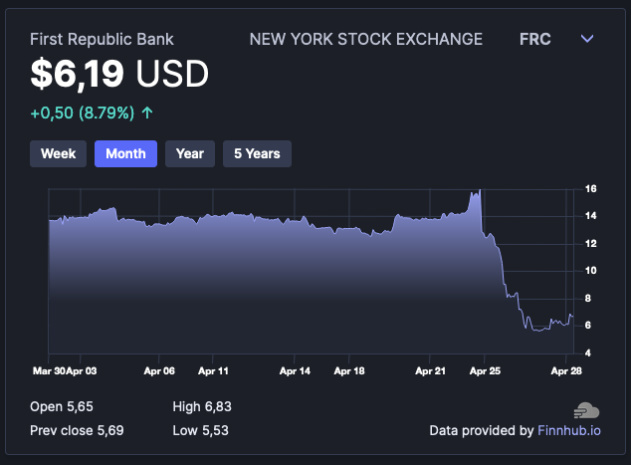Click the First Republic Bank name
631x465 pixels.
click(x=101, y=39)
